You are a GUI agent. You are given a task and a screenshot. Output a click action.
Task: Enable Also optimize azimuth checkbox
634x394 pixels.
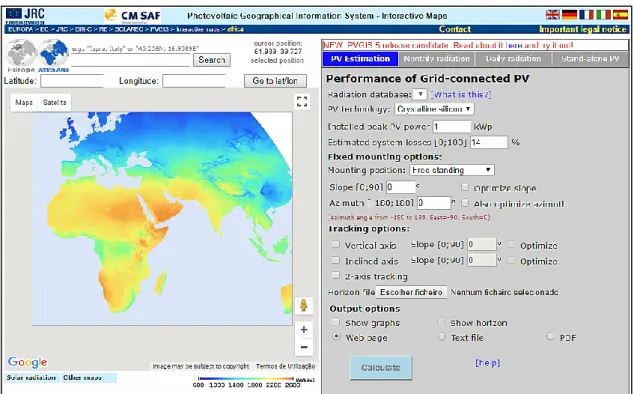click(x=465, y=203)
